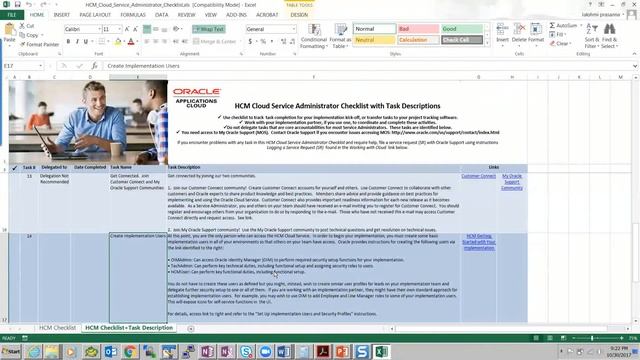The width and height of the screenshot is (640, 360).
Task: Increase decimal places
Action: coord(284,41)
